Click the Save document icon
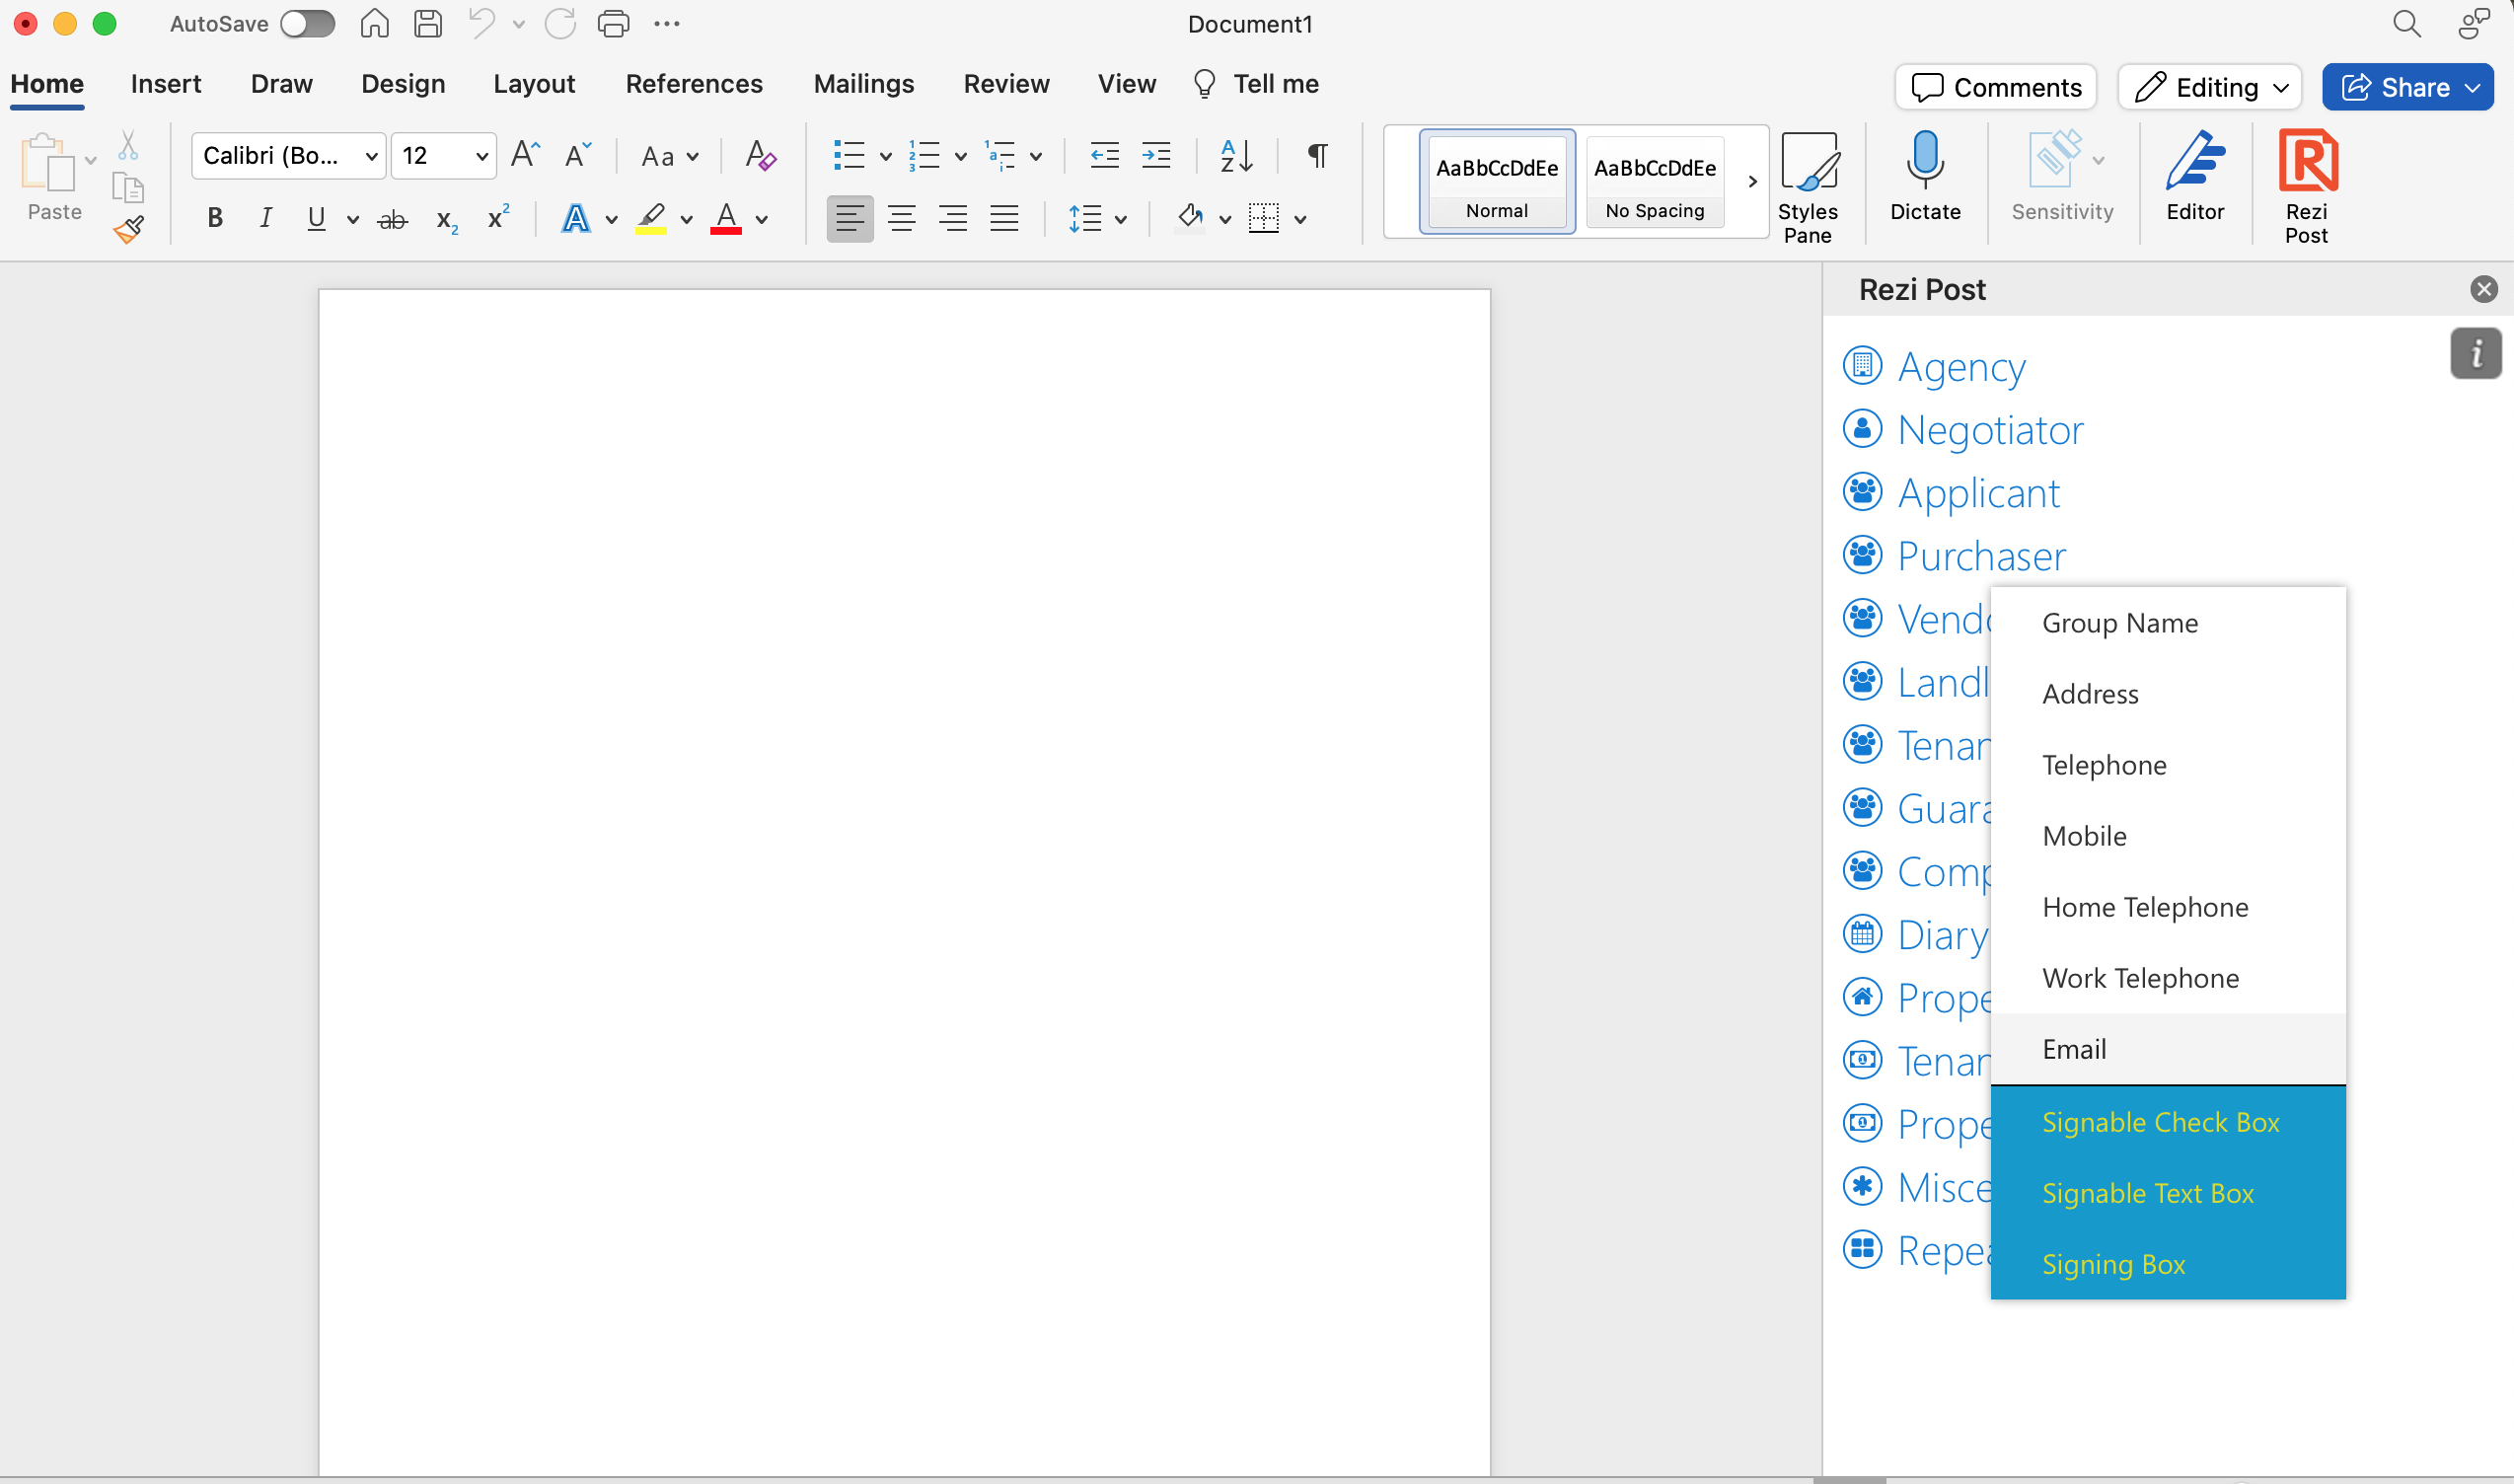This screenshot has width=2514, height=1484. [x=428, y=24]
